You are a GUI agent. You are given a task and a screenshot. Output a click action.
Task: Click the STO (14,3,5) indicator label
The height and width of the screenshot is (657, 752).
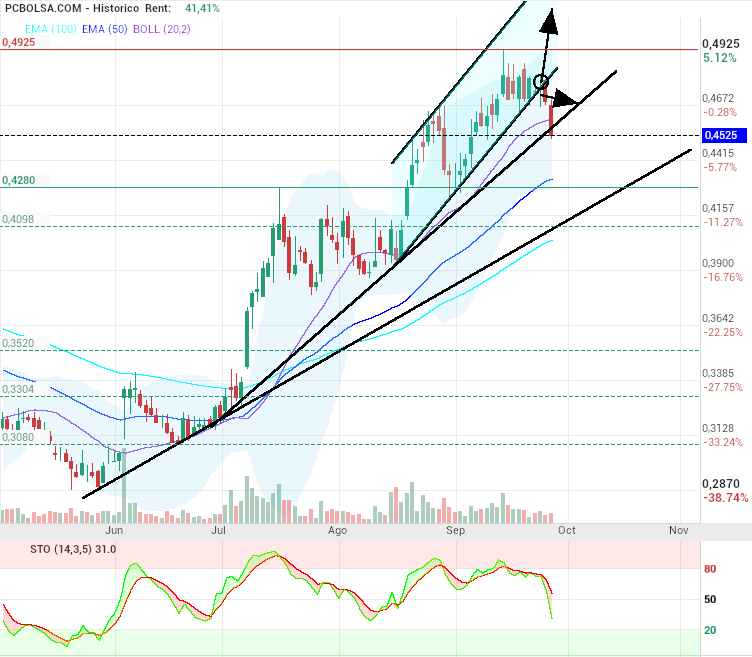coord(60,549)
